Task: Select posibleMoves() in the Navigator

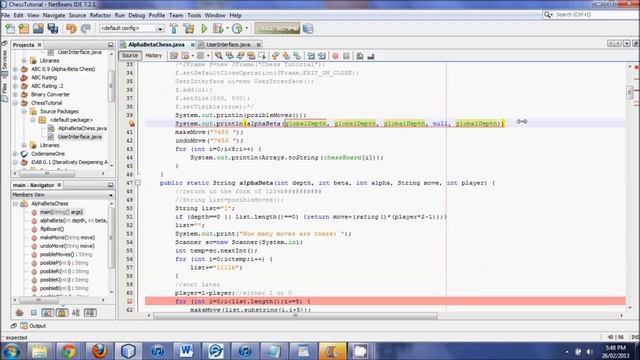Action: [66, 254]
